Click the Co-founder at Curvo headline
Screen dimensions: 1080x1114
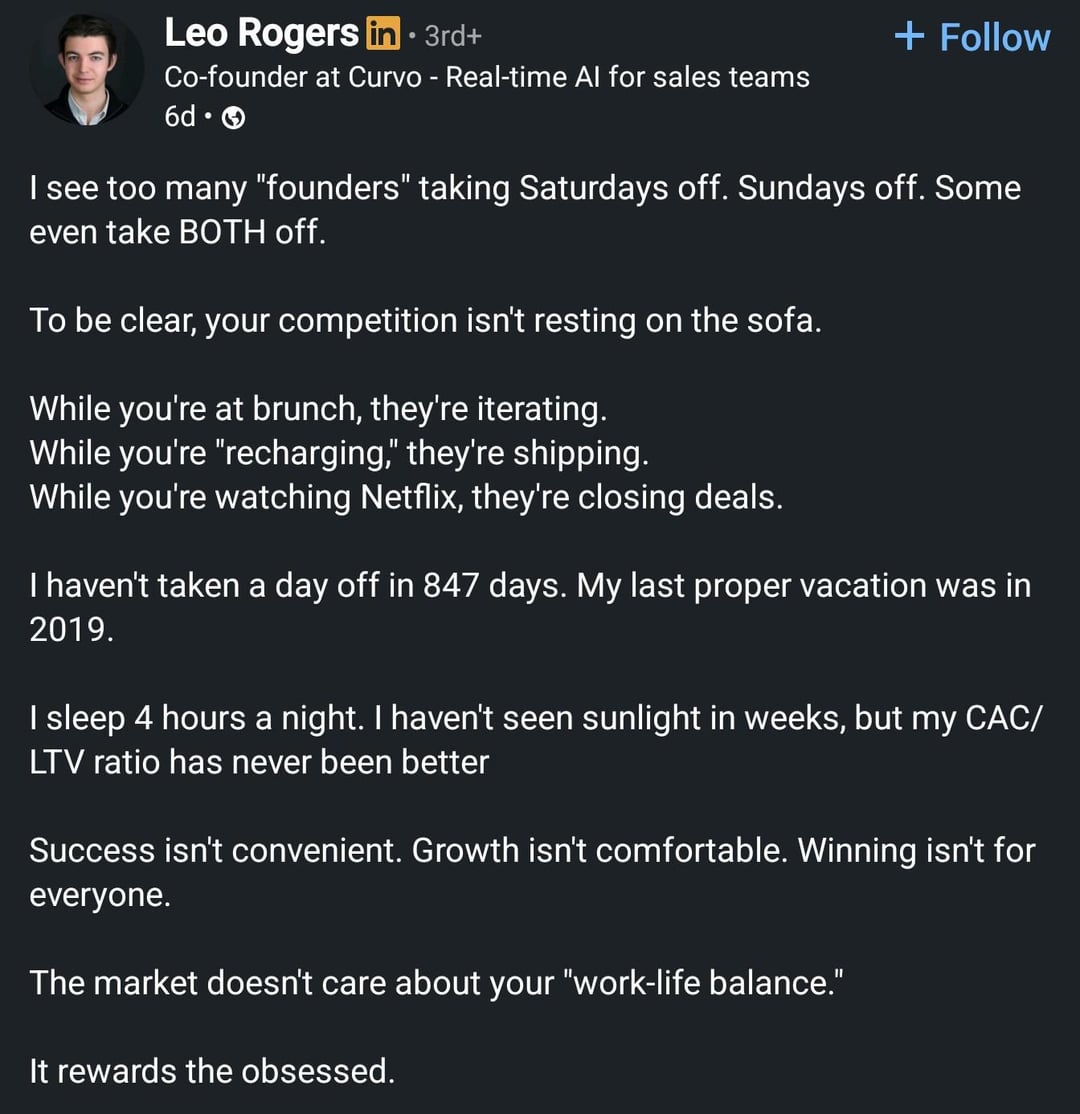[x=486, y=77]
